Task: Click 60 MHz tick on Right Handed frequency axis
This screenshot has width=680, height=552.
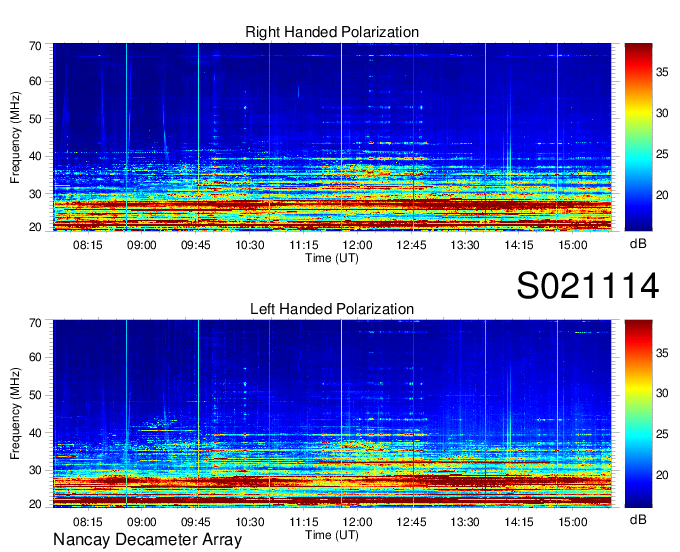Action: [35, 81]
